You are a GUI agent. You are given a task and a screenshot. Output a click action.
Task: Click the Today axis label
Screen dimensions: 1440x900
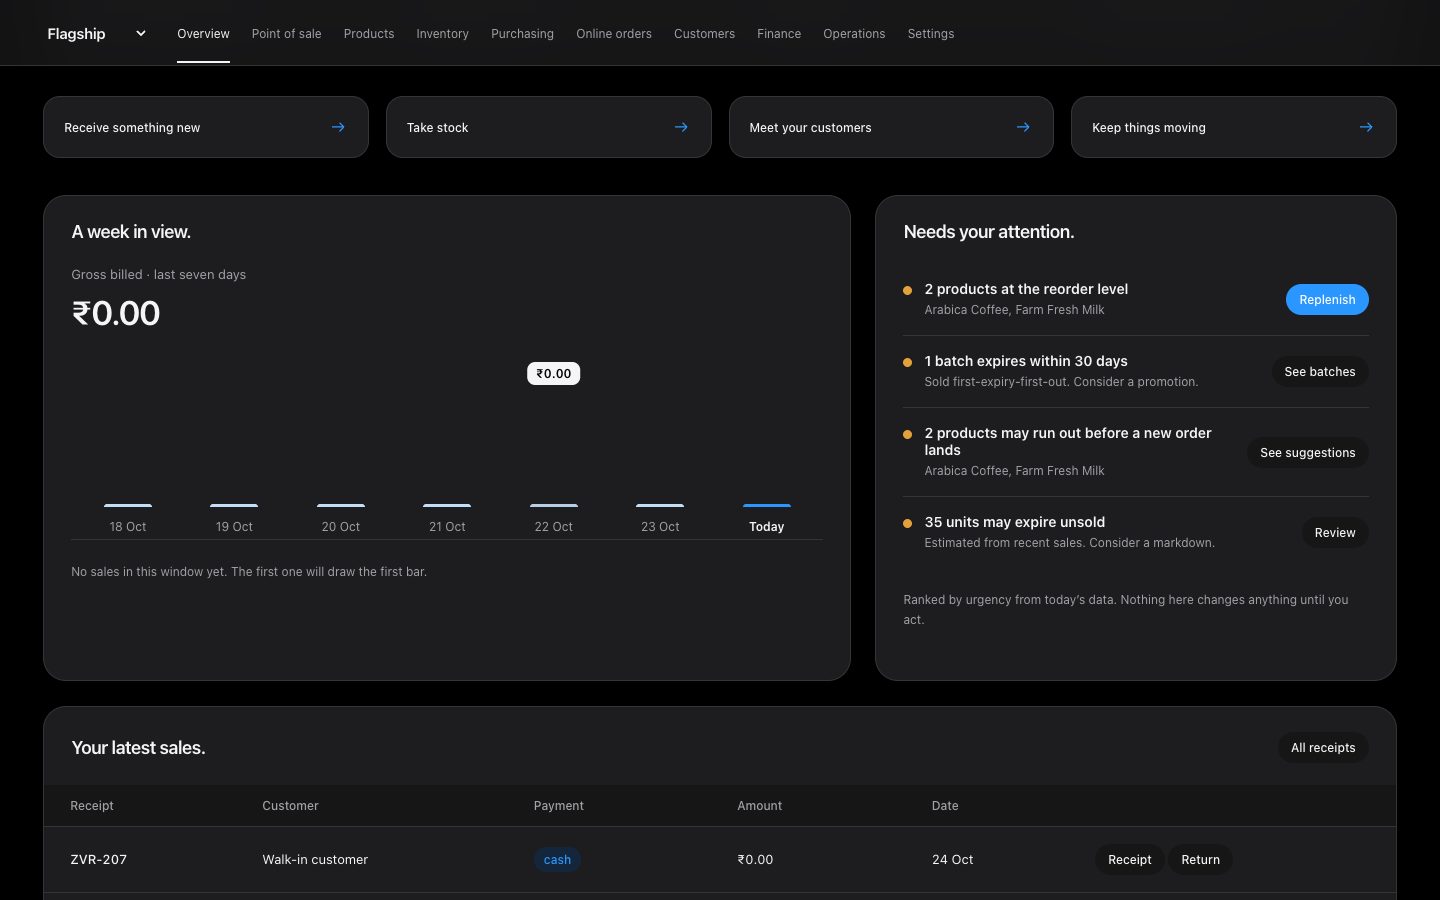click(767, 526)
